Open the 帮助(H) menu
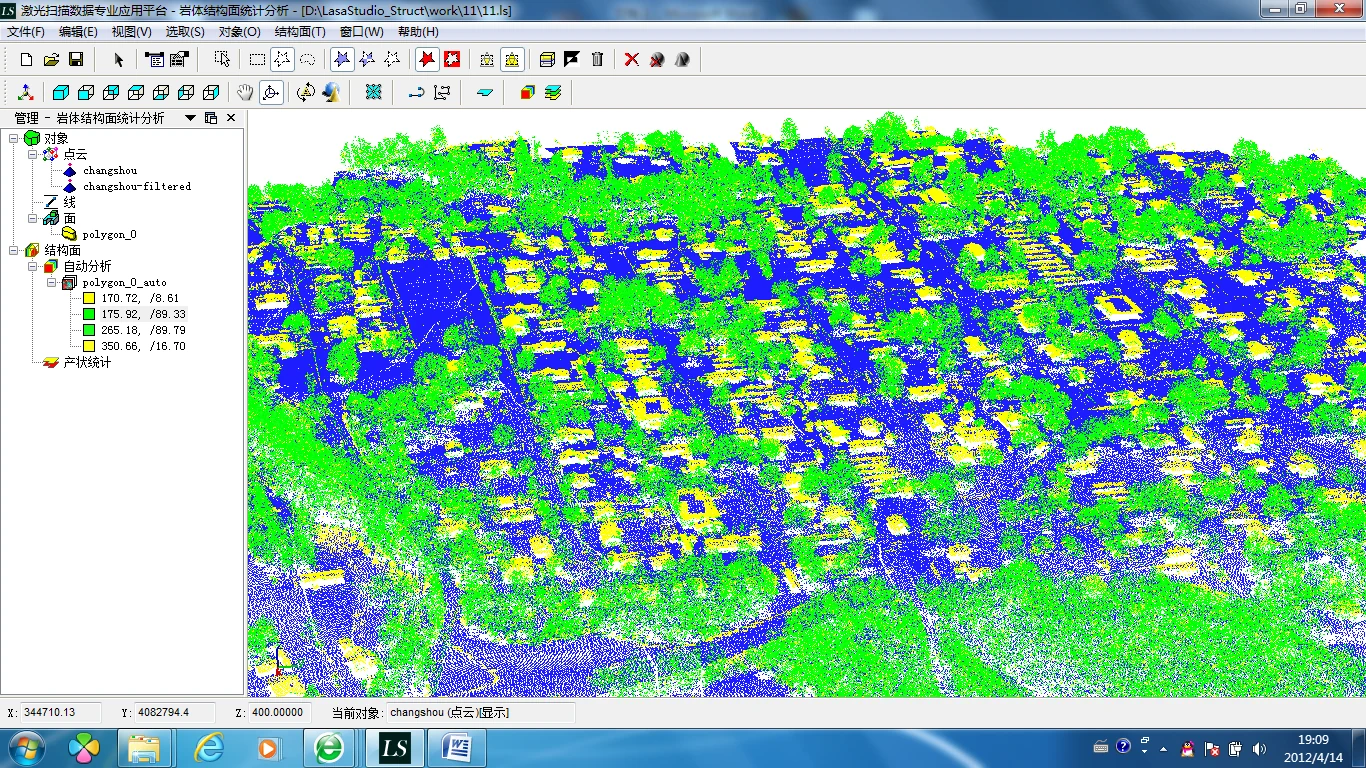The image size is (1366, 768). coord(418,32)
